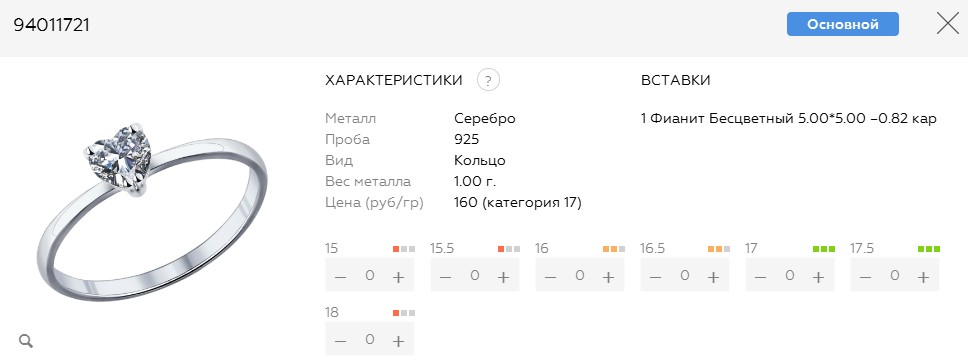Increase quantity for ring size 17
Screen dimensions: 968x364
pos(819,277)
